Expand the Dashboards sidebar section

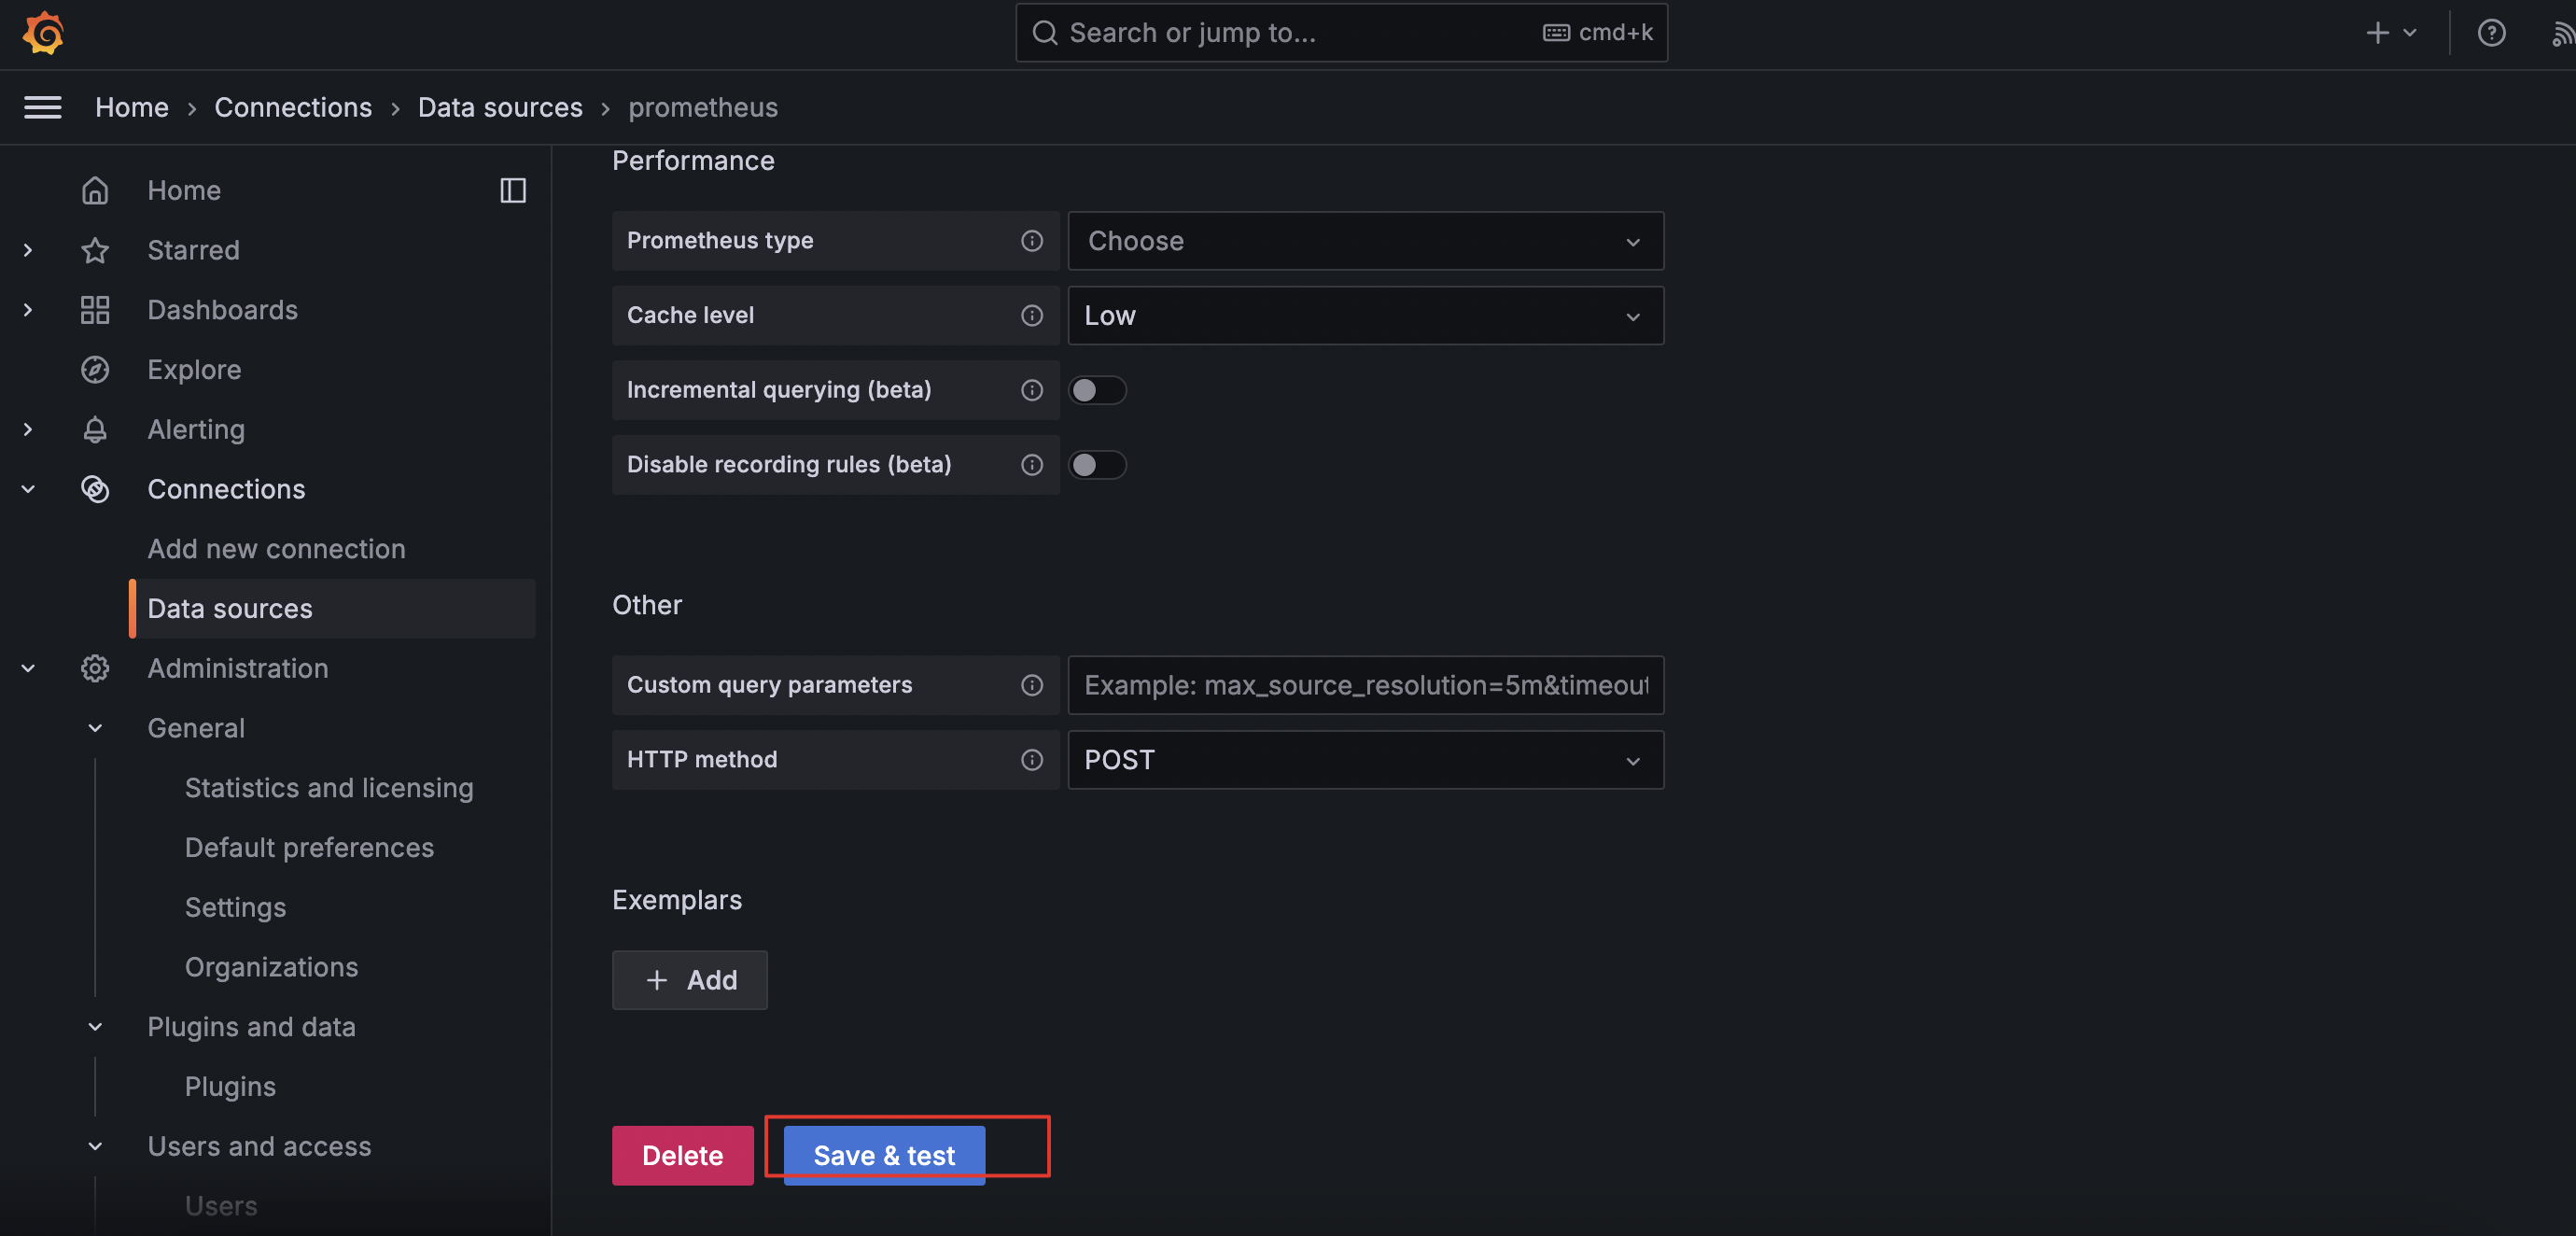point(28,310)
